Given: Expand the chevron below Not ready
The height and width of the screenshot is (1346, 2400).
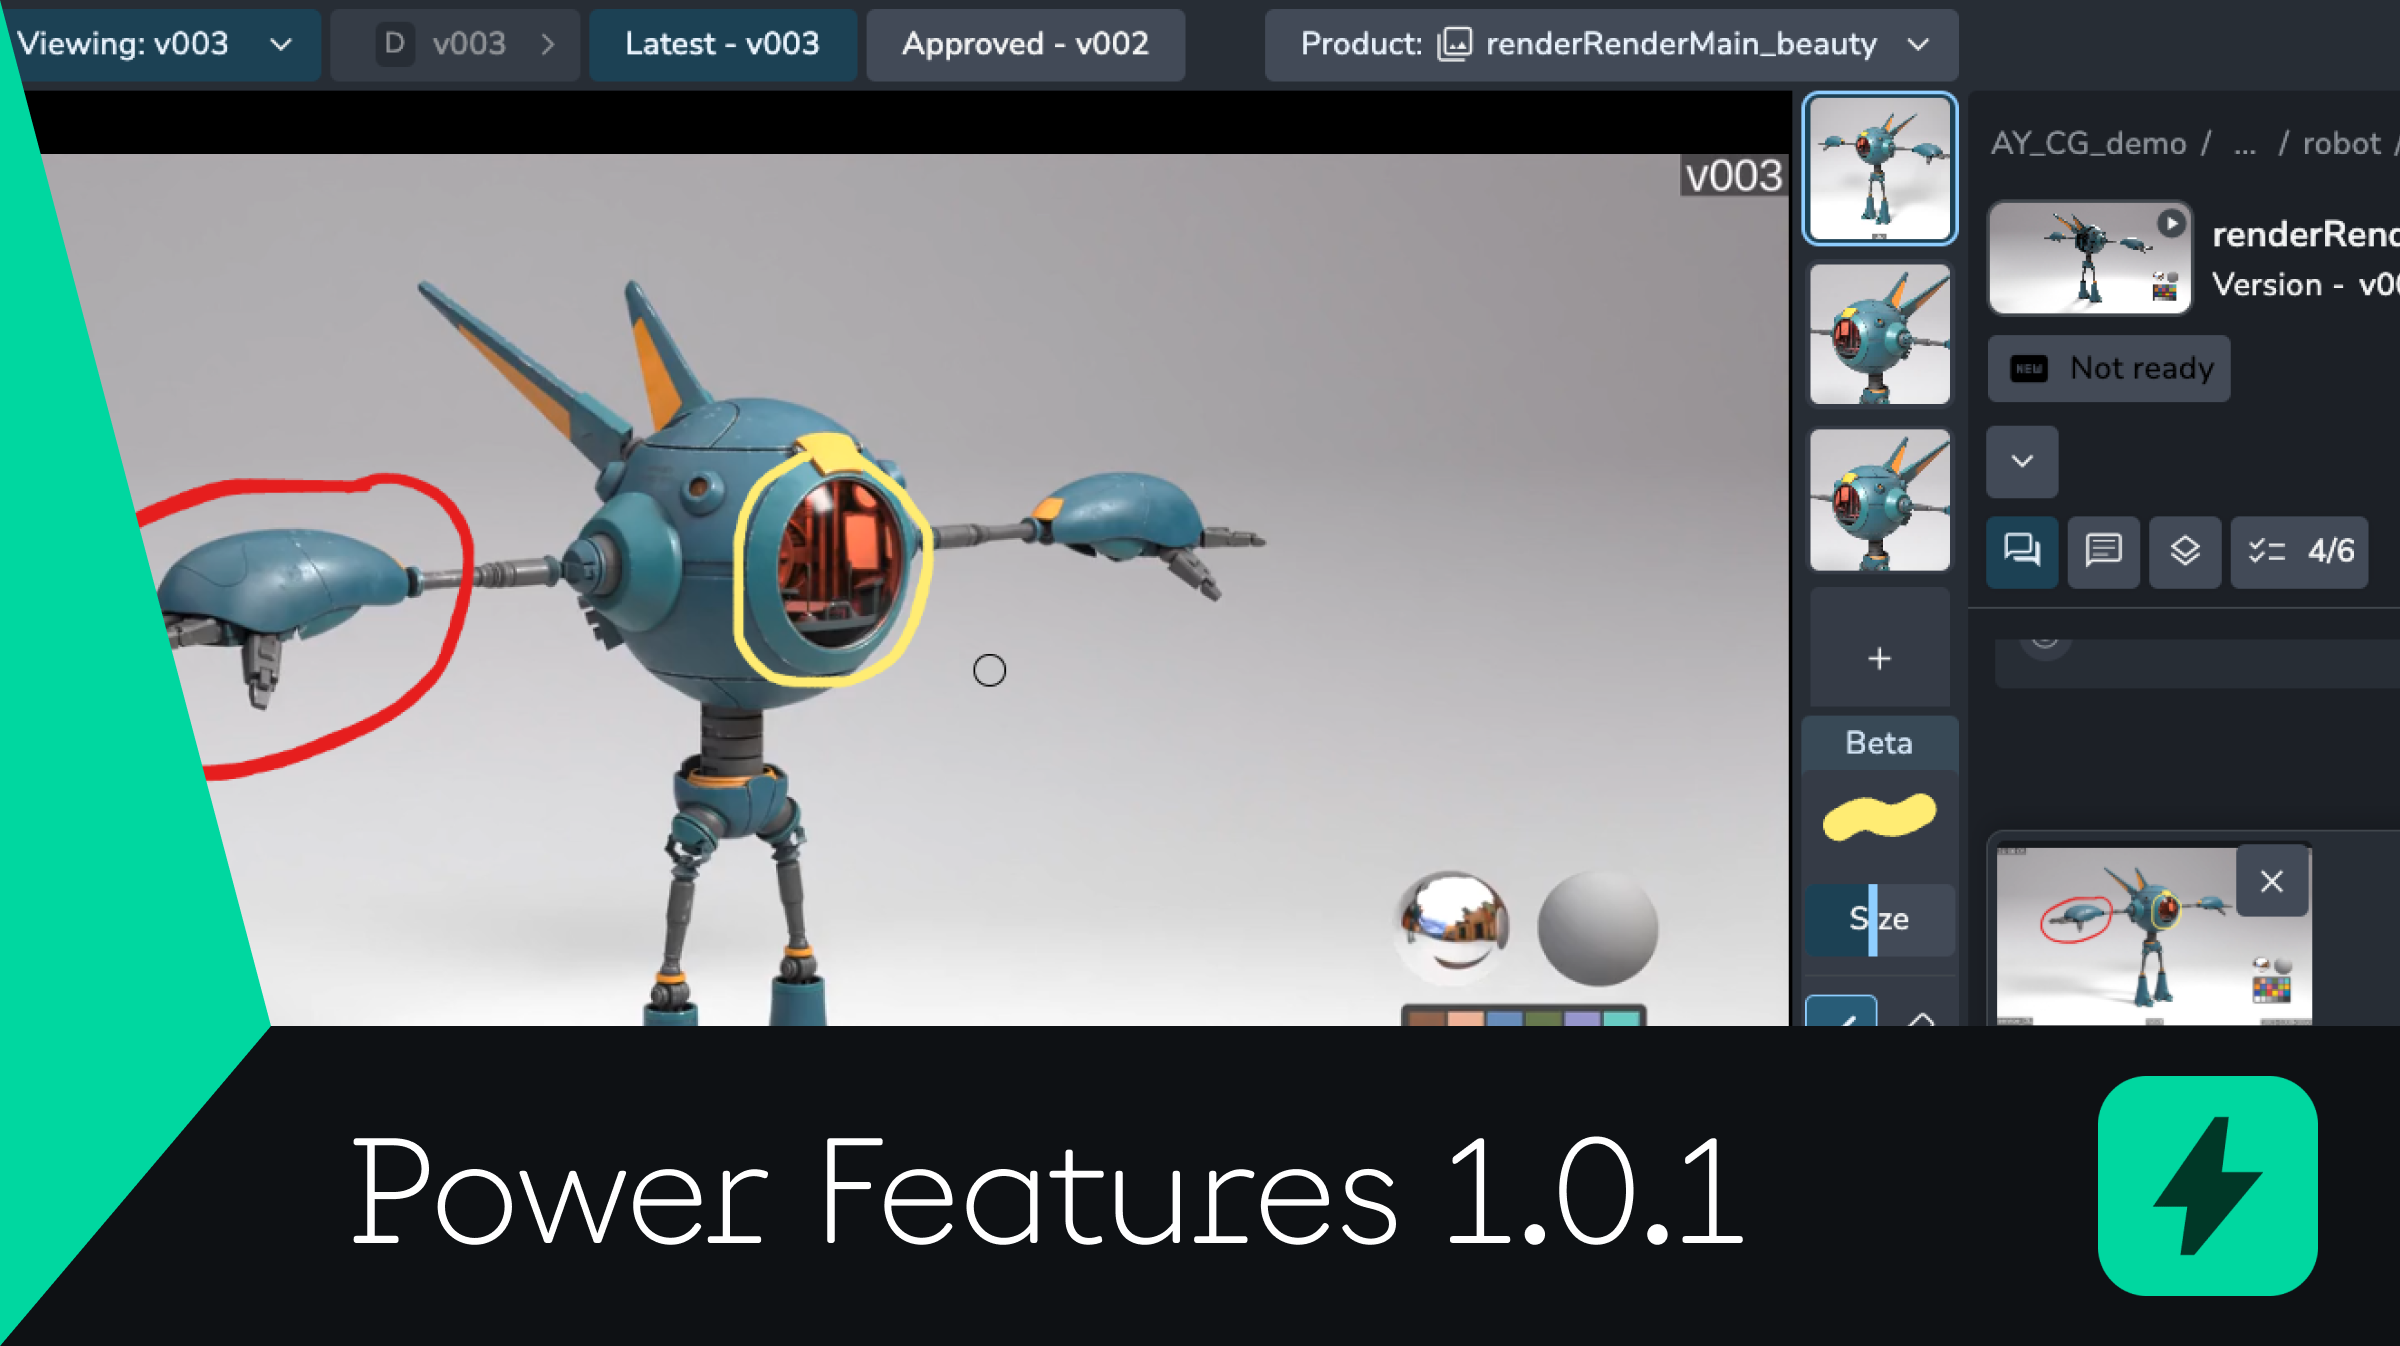Looking at the screenshot, I should coord(2022,461).
